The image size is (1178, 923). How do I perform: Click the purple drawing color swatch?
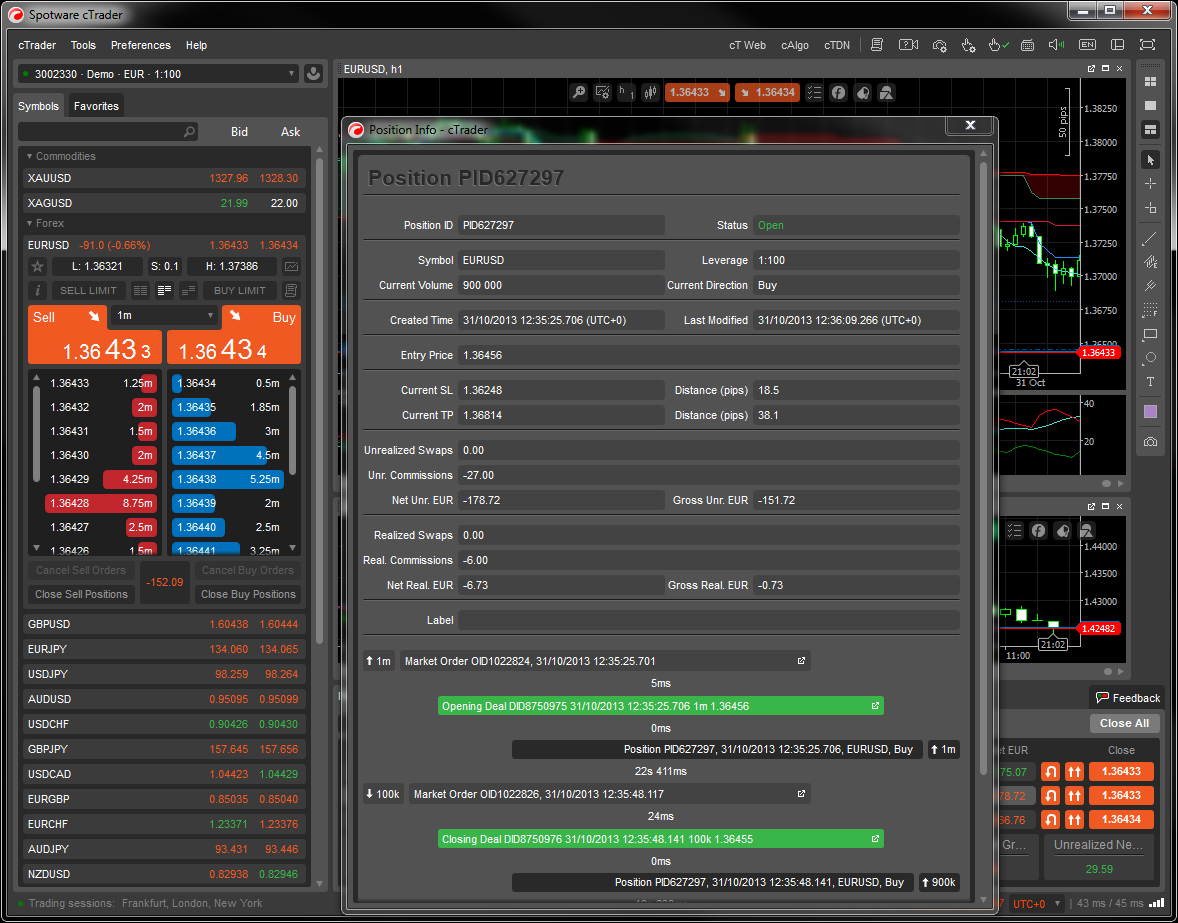pyautogui.click(x=1150, y=412)
